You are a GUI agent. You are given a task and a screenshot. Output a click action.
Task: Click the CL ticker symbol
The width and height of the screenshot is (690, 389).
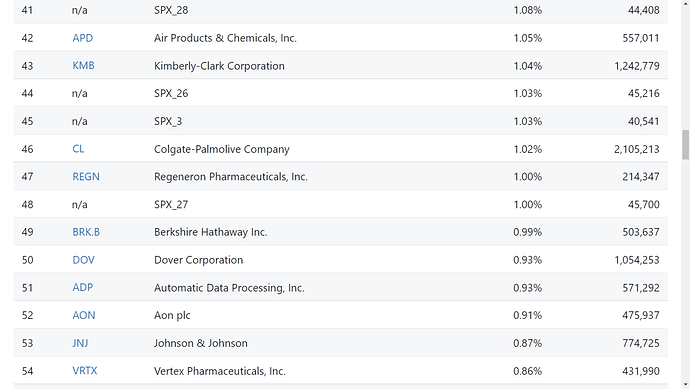coord(78,149)
